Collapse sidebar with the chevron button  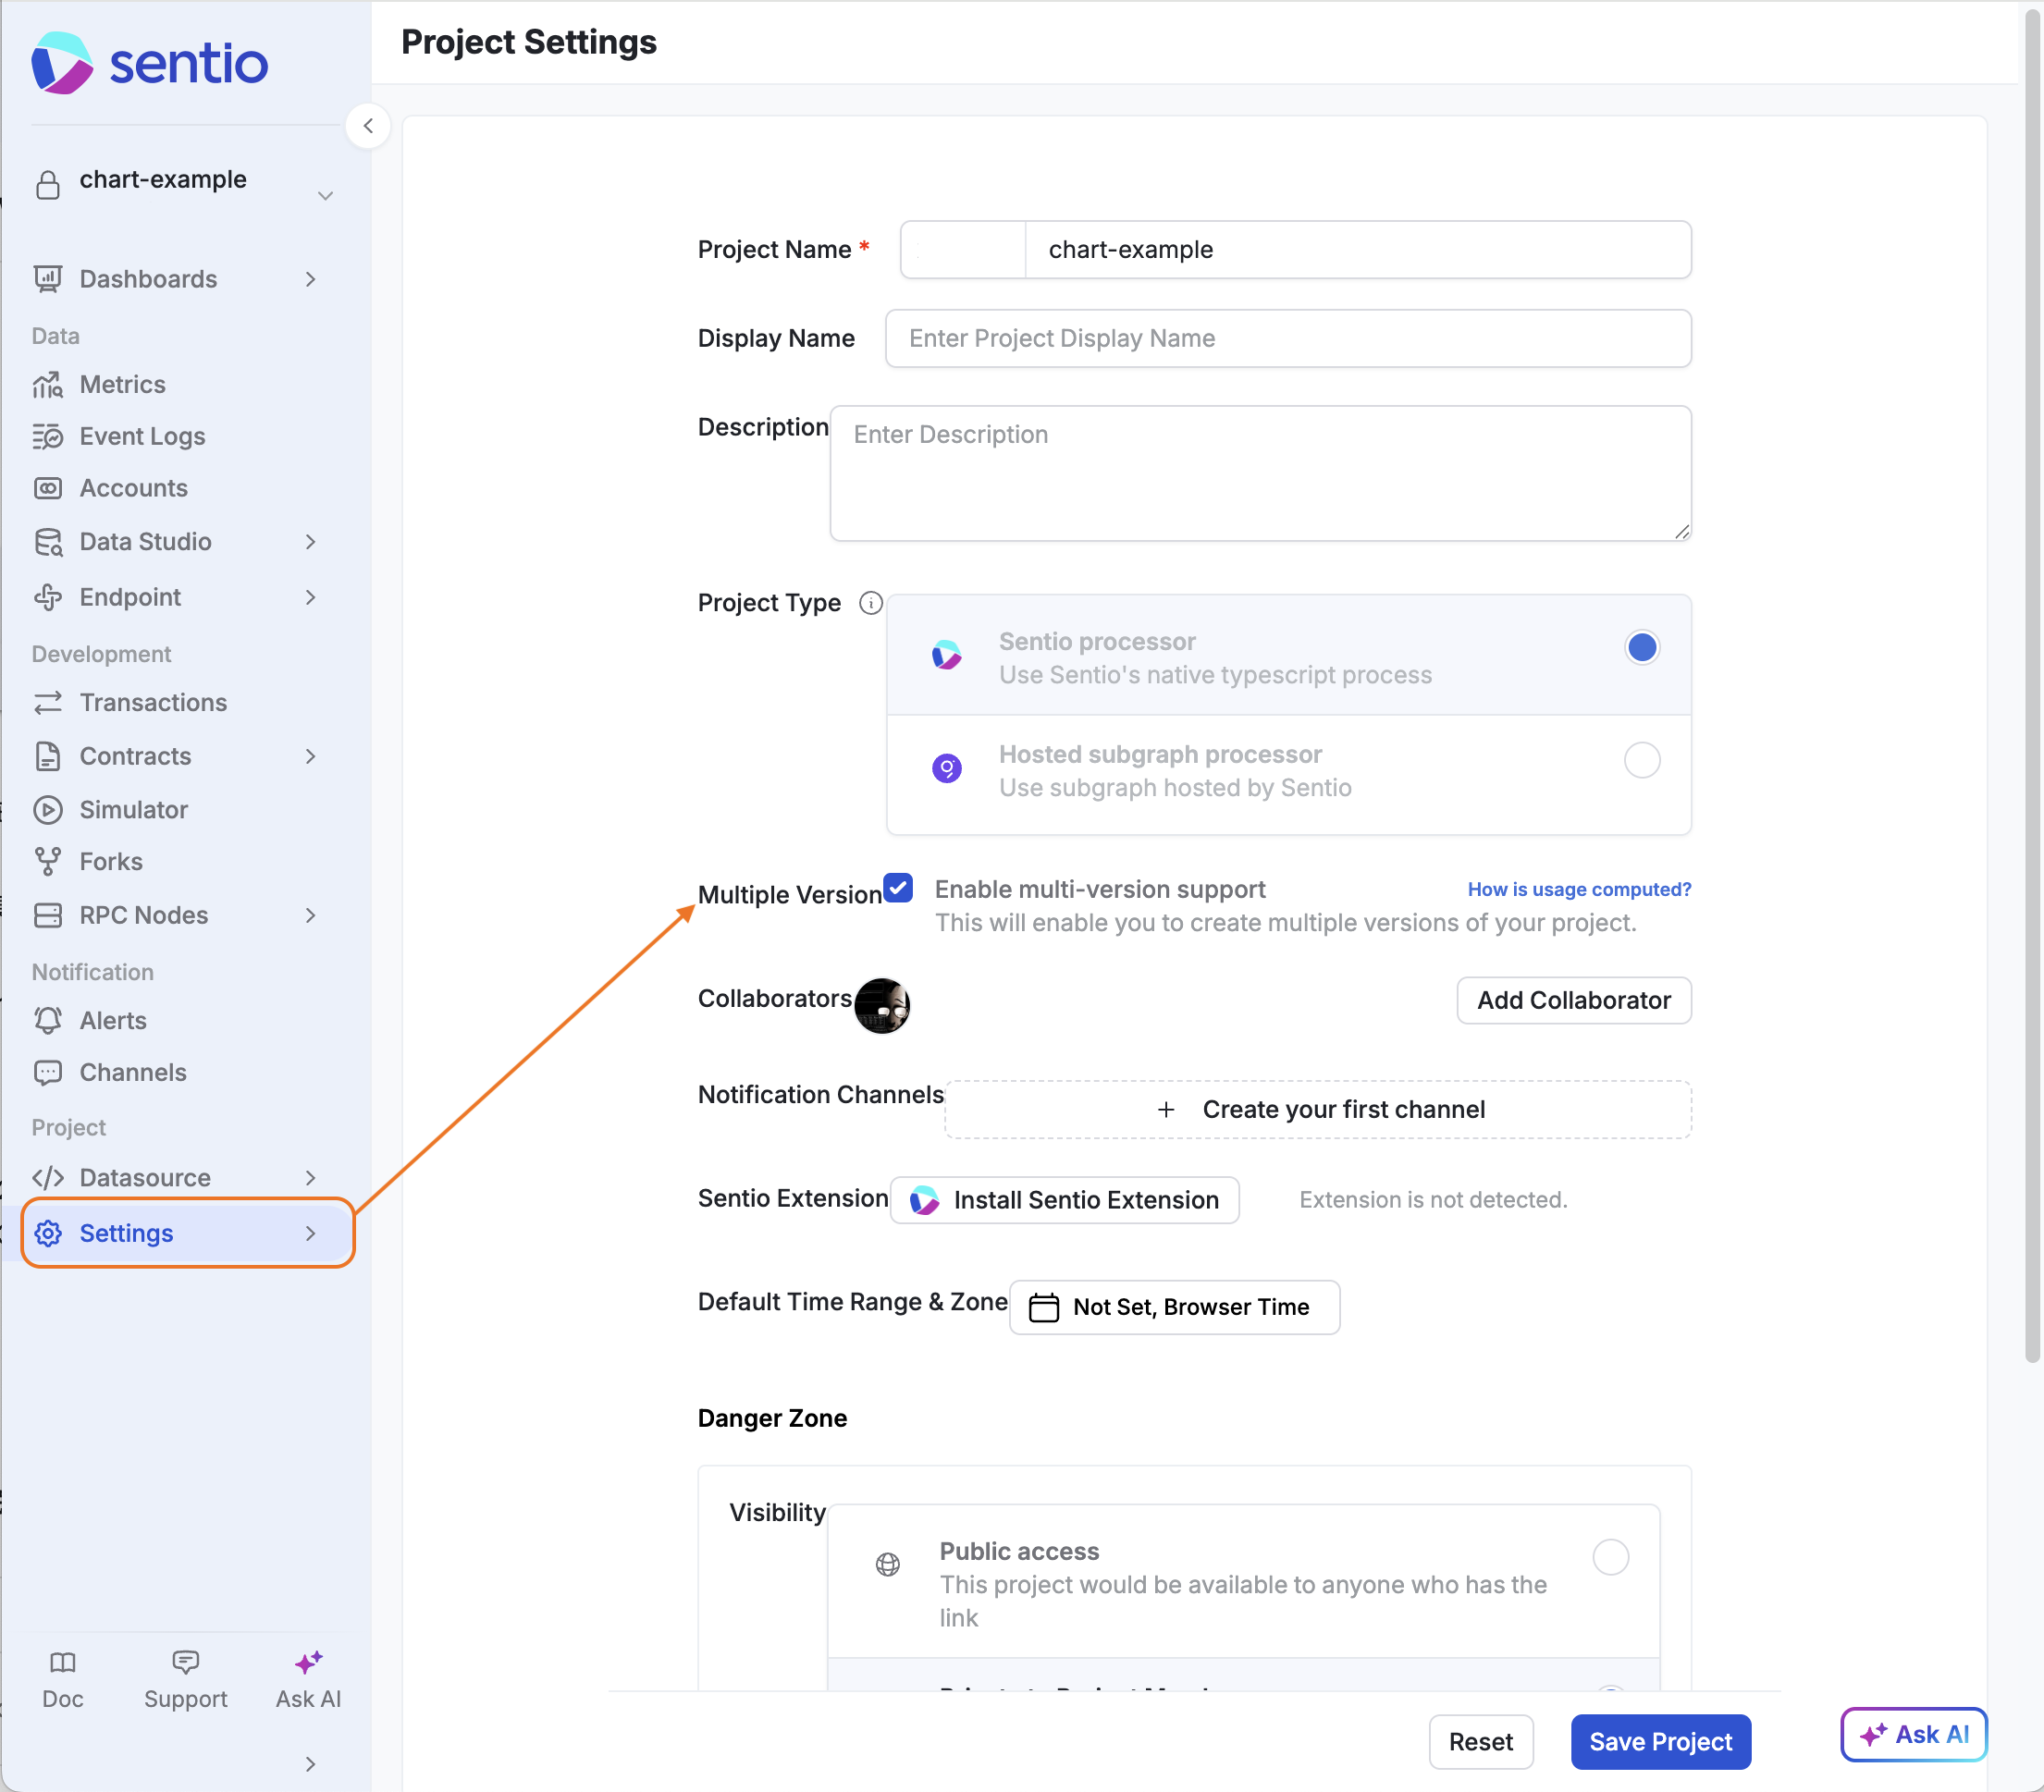pyautogui.click(x=368, y=126)
